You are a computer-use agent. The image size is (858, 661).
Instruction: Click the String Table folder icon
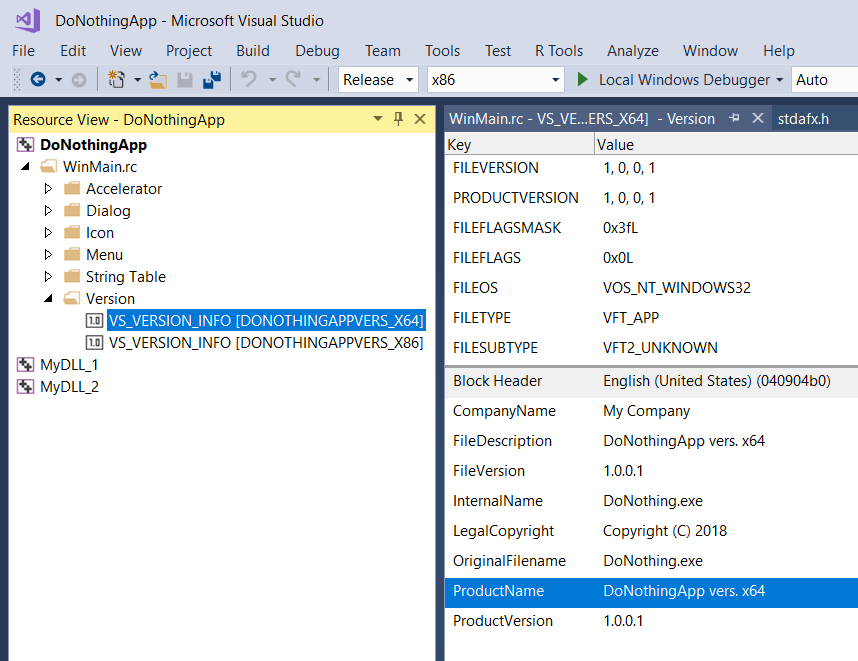(x=72, y=276)
